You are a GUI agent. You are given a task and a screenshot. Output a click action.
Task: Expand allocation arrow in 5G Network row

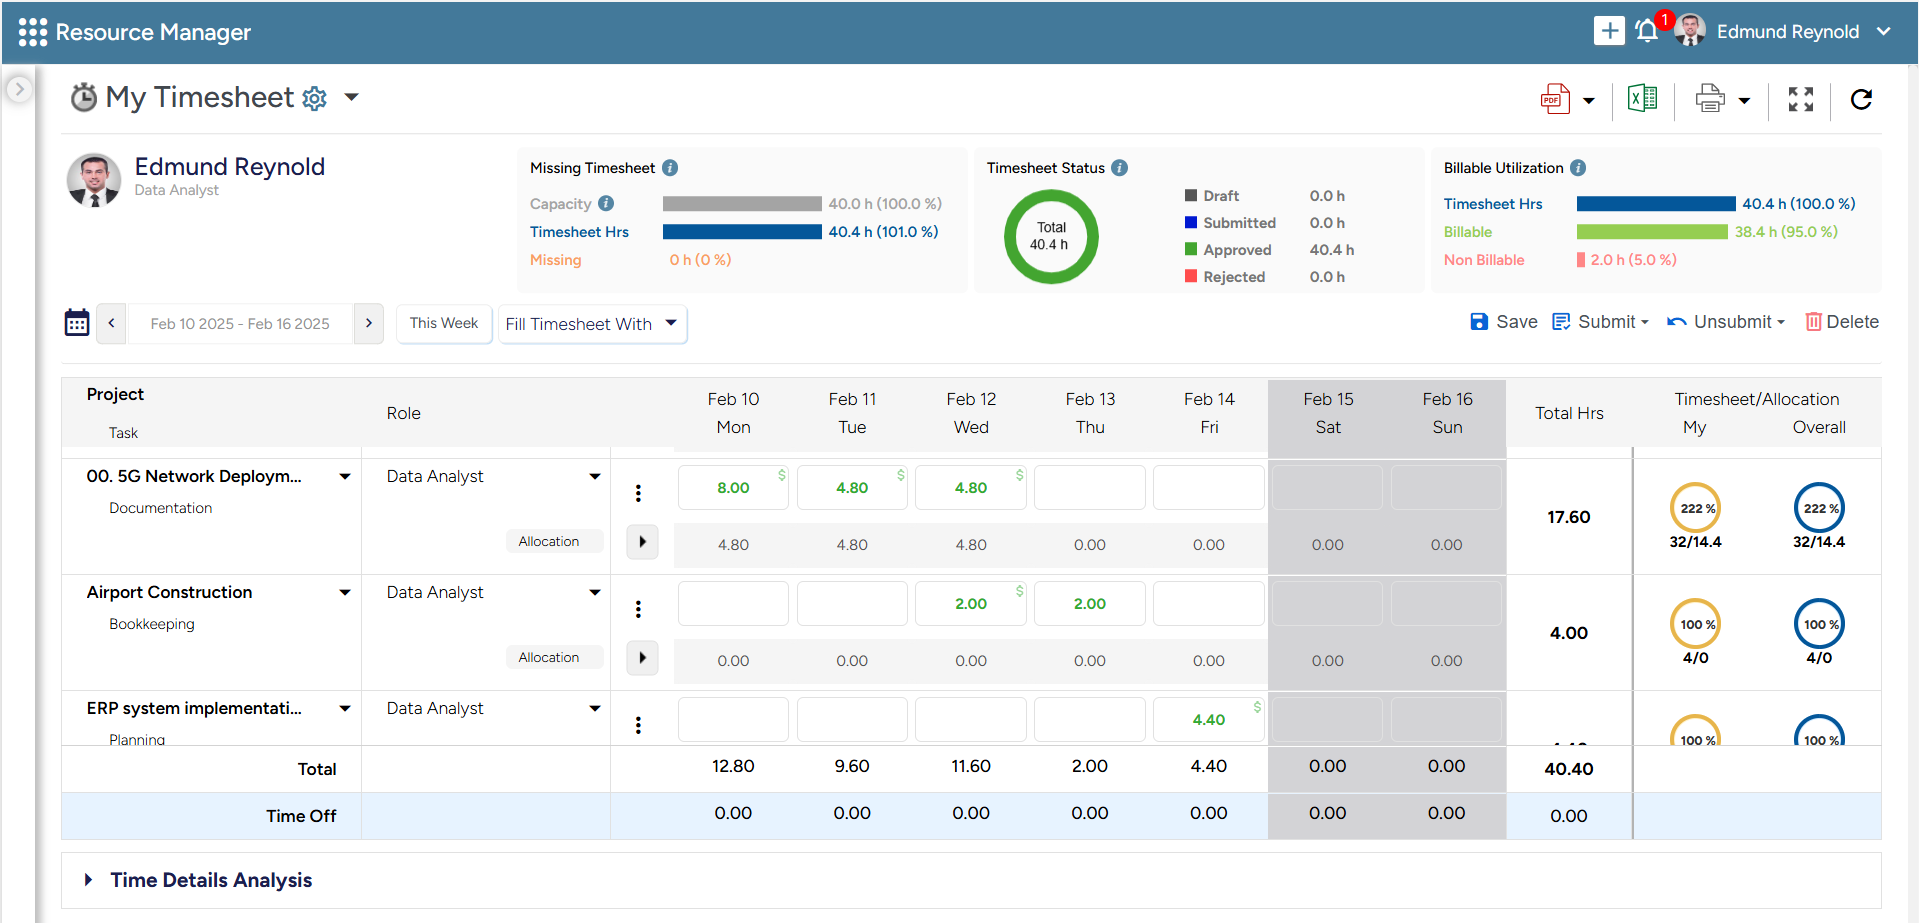tap(642, 541)
